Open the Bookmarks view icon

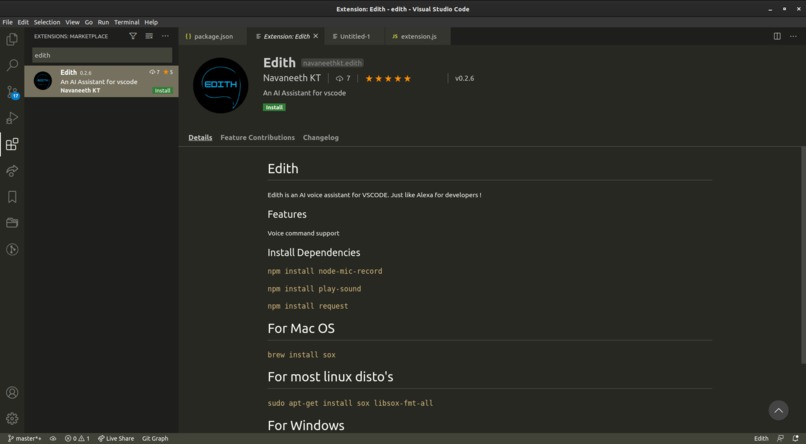12,197
